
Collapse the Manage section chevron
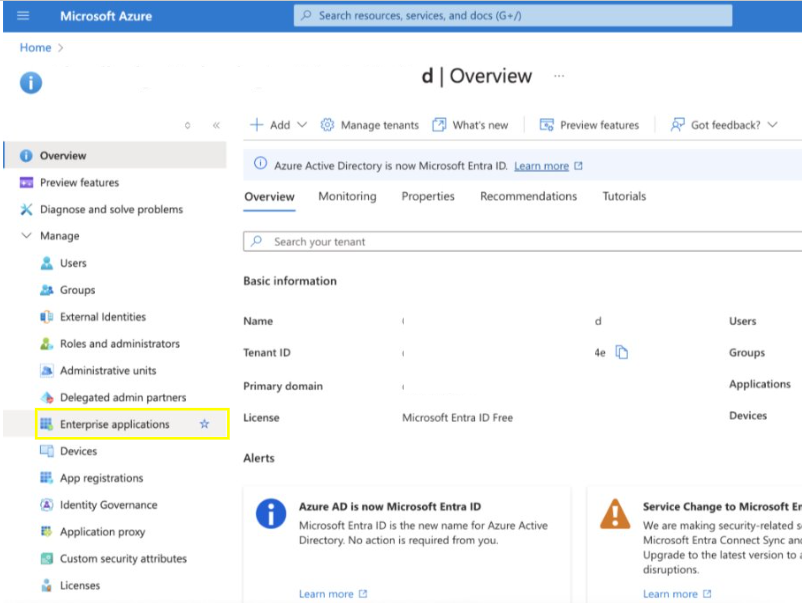point(26,236)
